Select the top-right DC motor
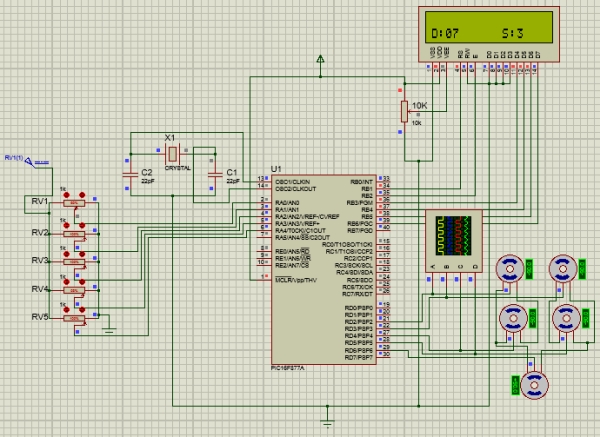 tap(562, 269)
